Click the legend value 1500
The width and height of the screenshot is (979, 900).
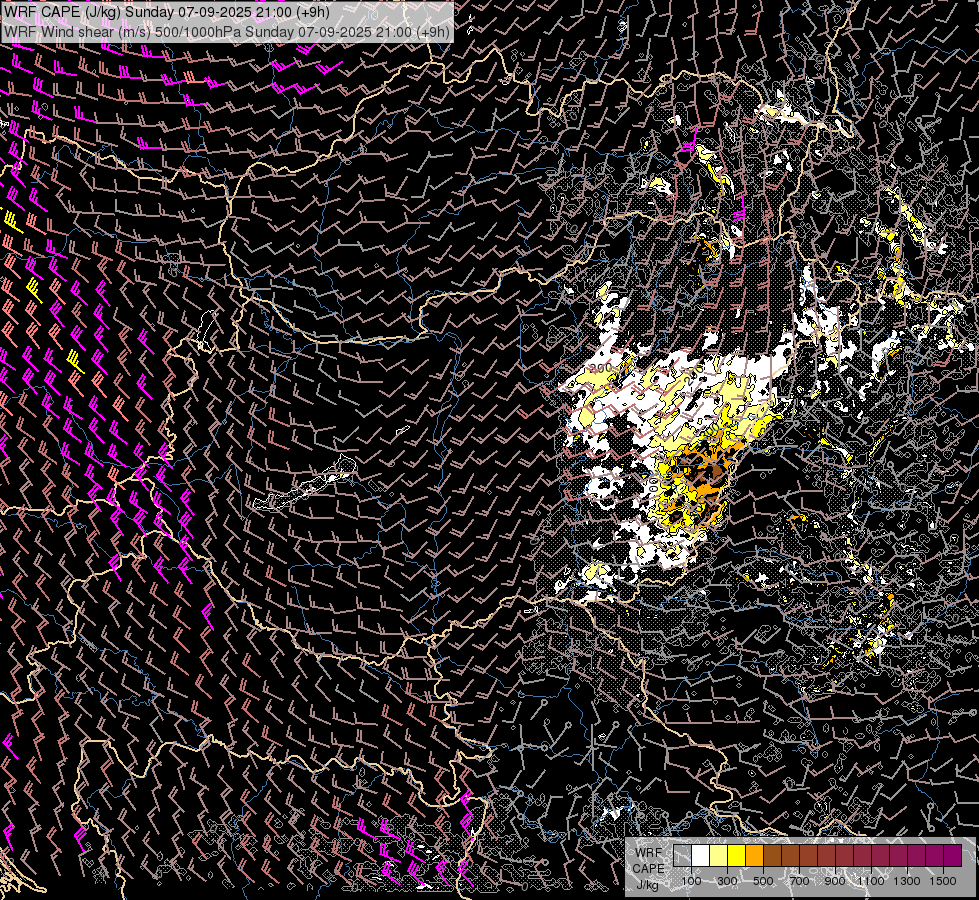(x=943, y=881)
